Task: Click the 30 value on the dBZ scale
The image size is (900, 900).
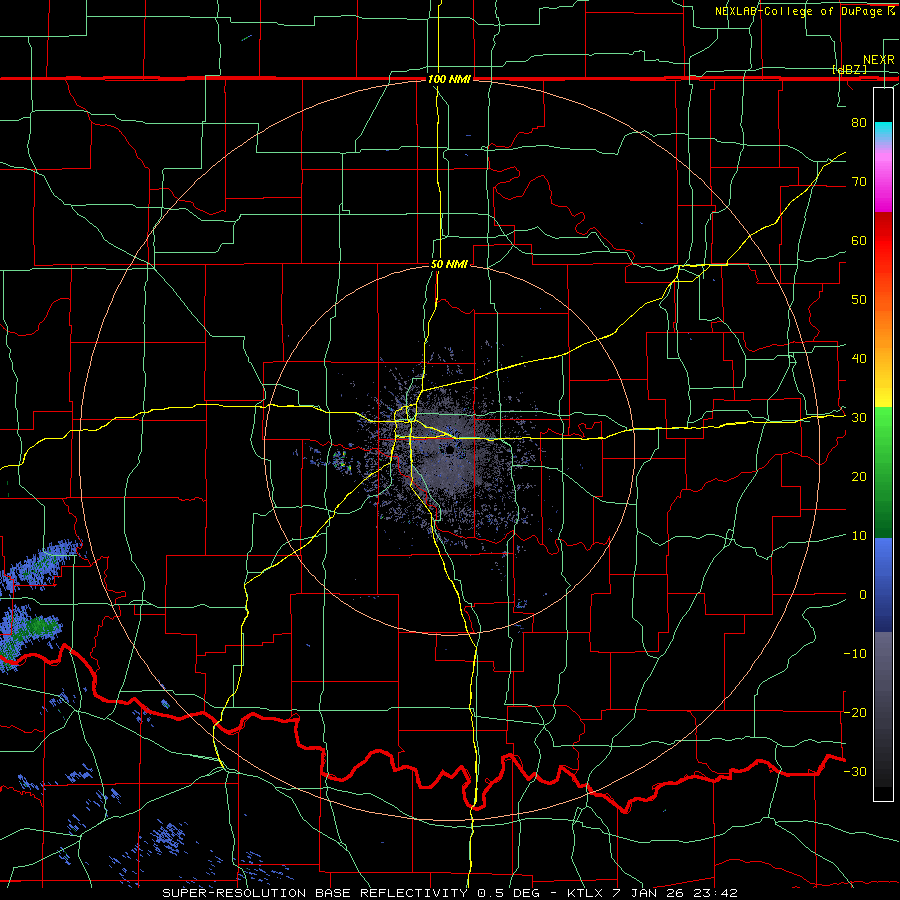Action: (859, 418)
